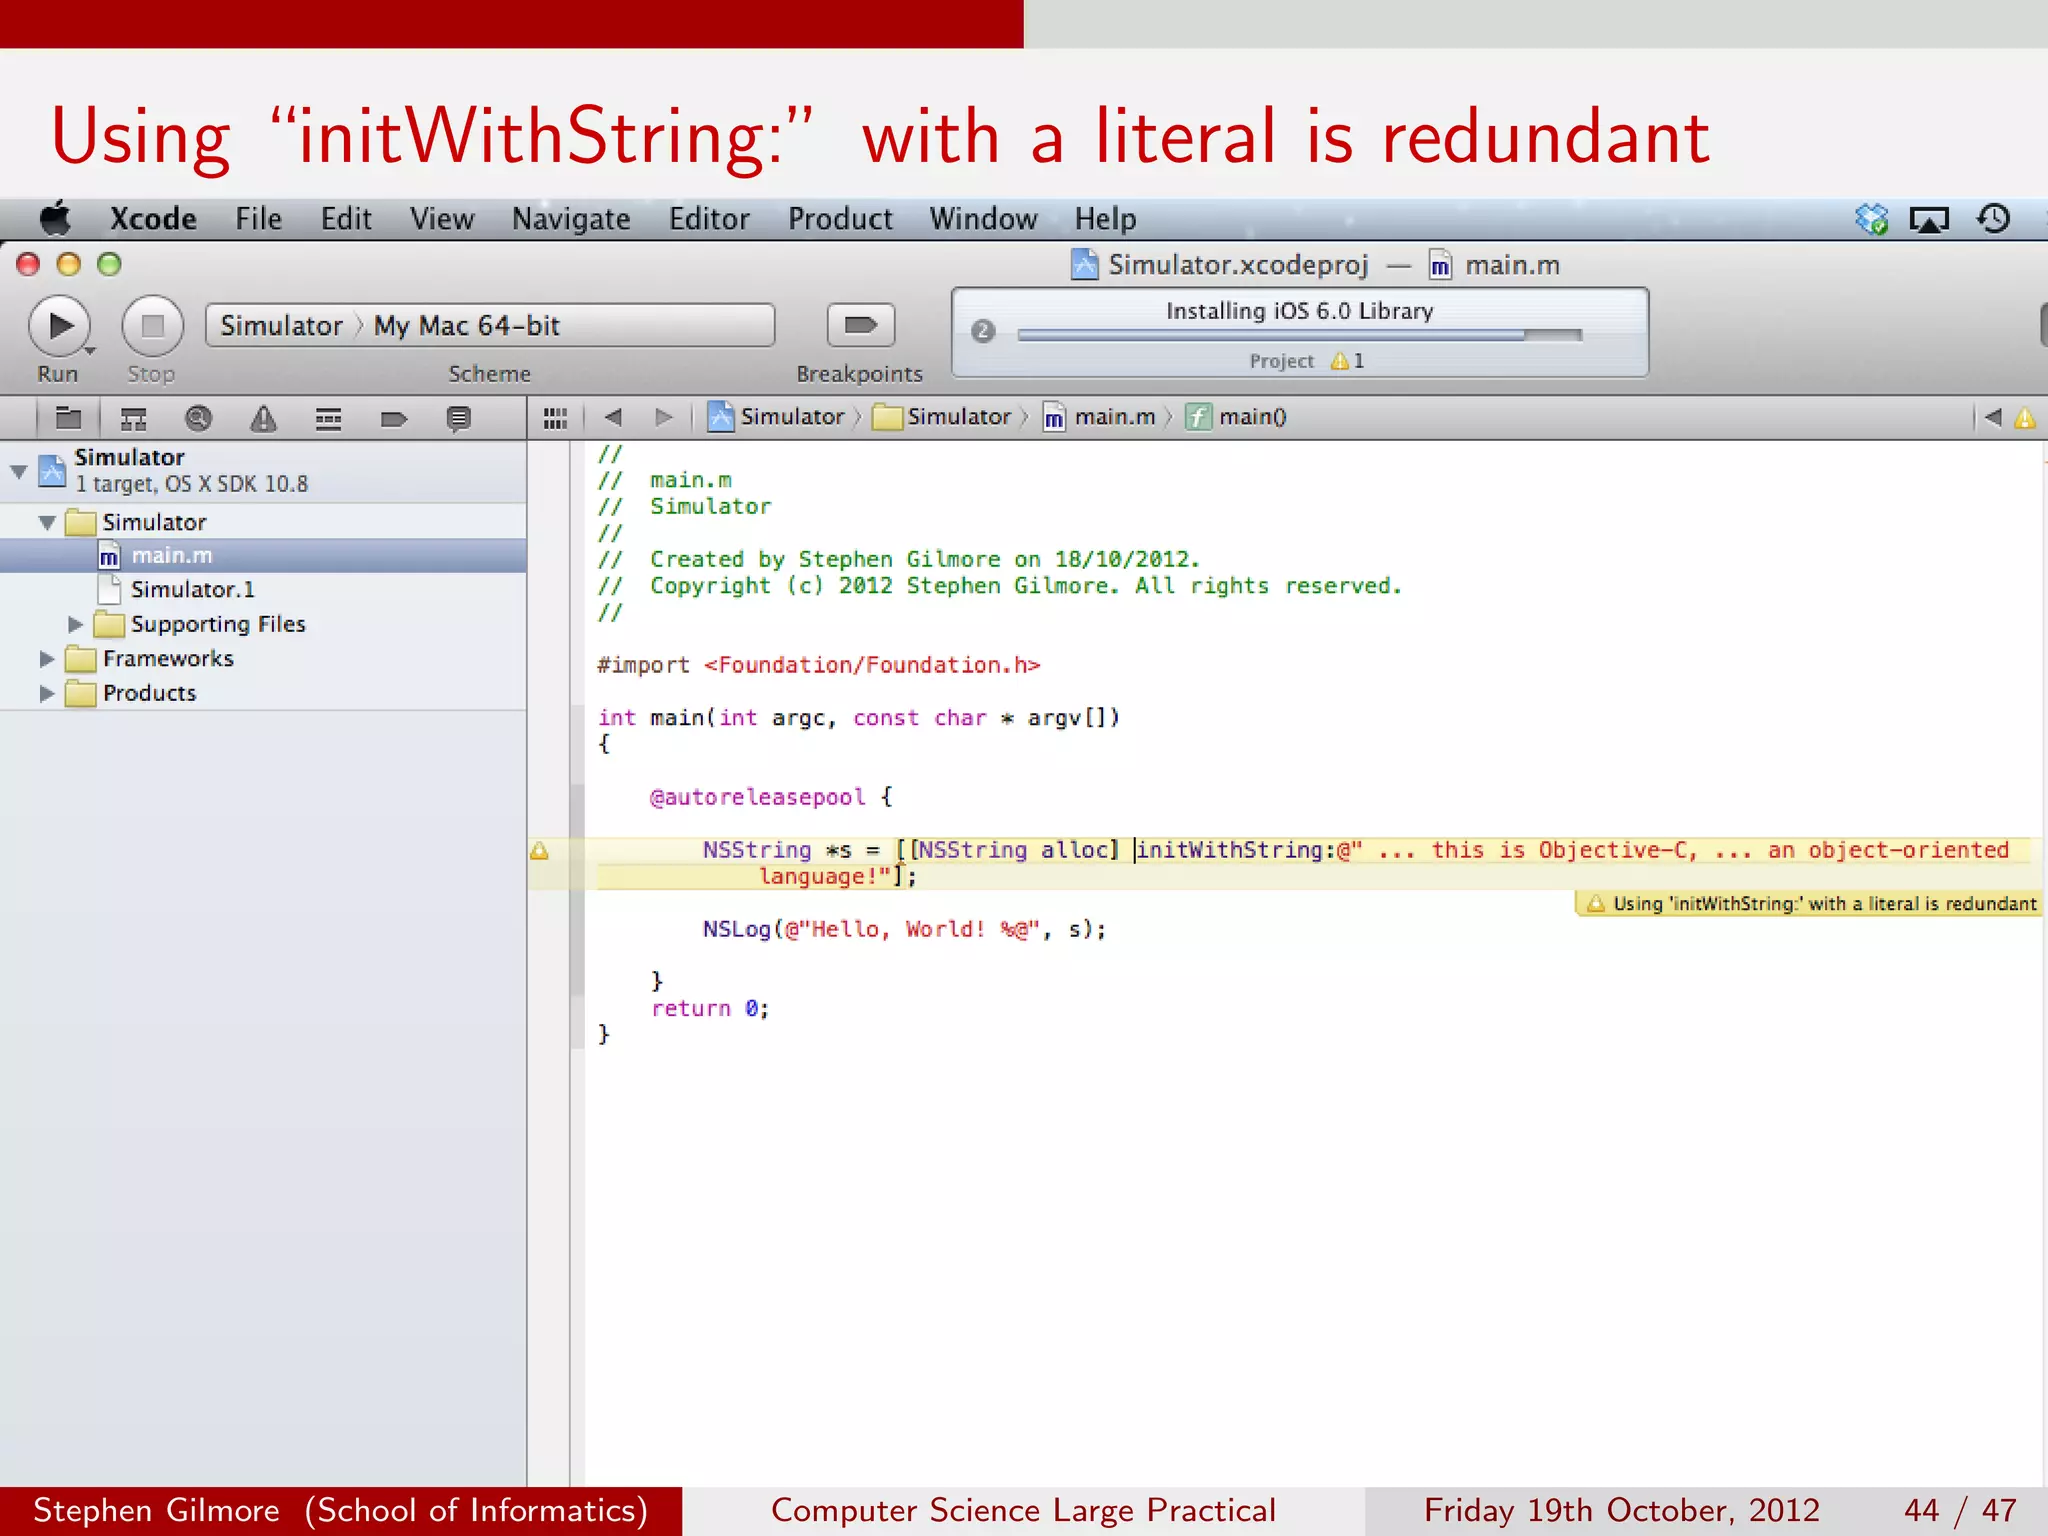This screenshot has height=1536, width=2048.
Task: Toggle the Breakpoints button
Action: tap(860, 325)
